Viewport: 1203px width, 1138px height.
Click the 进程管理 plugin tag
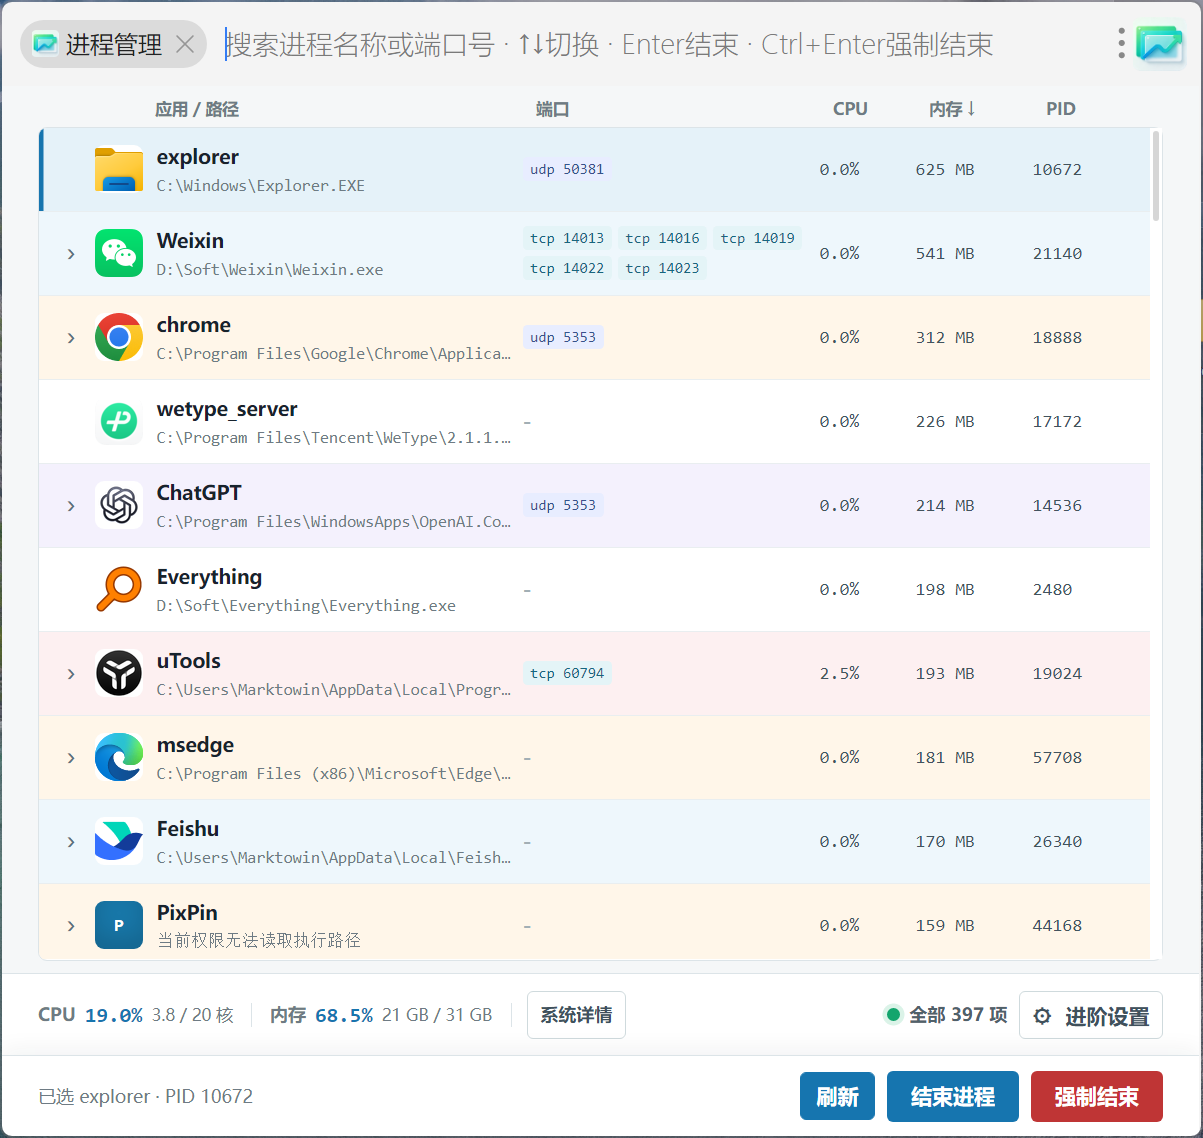[x=113, y=44]
